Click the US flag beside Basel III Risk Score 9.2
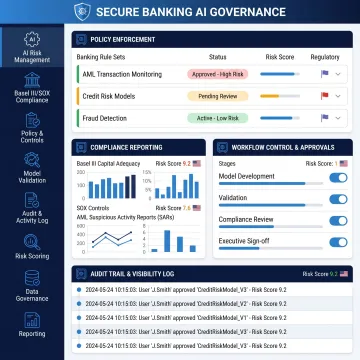 (197, 164)
